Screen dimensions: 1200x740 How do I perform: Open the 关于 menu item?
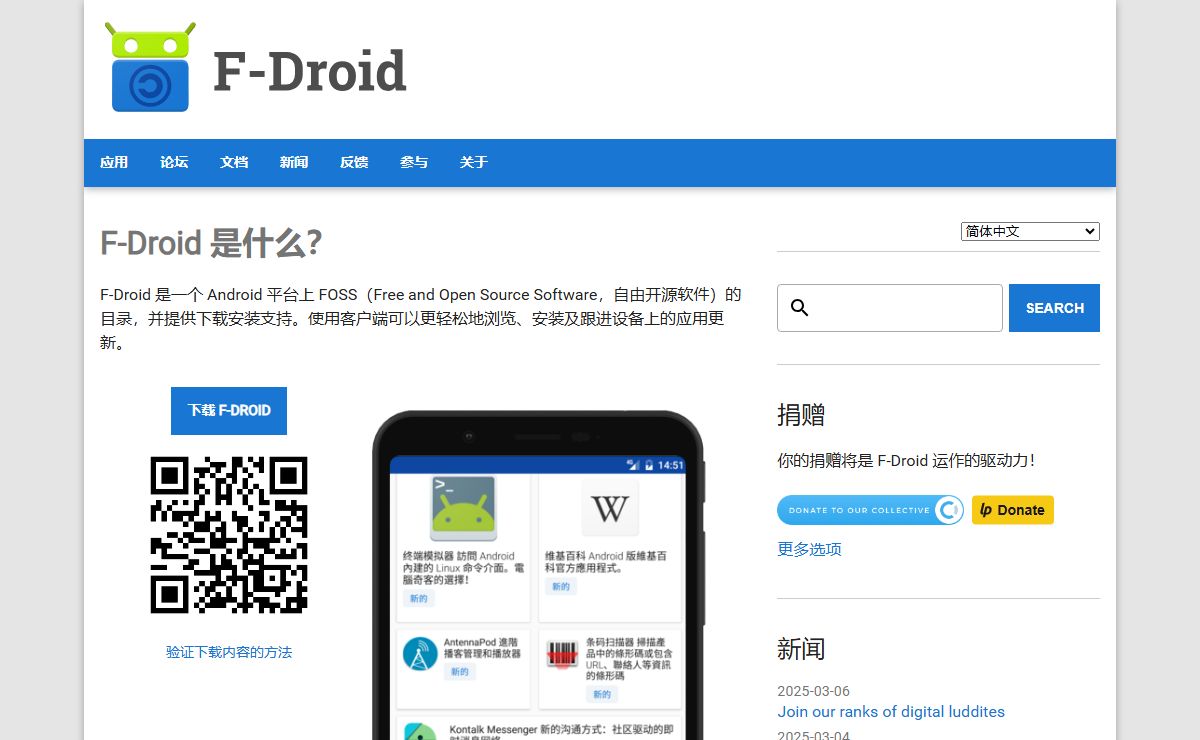(x=474, y=162)
